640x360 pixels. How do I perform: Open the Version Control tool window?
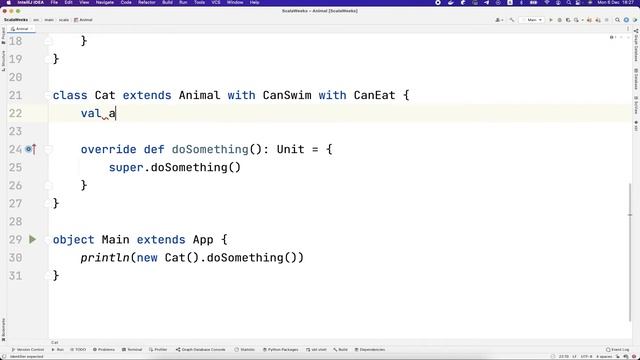tap(28, 350)
